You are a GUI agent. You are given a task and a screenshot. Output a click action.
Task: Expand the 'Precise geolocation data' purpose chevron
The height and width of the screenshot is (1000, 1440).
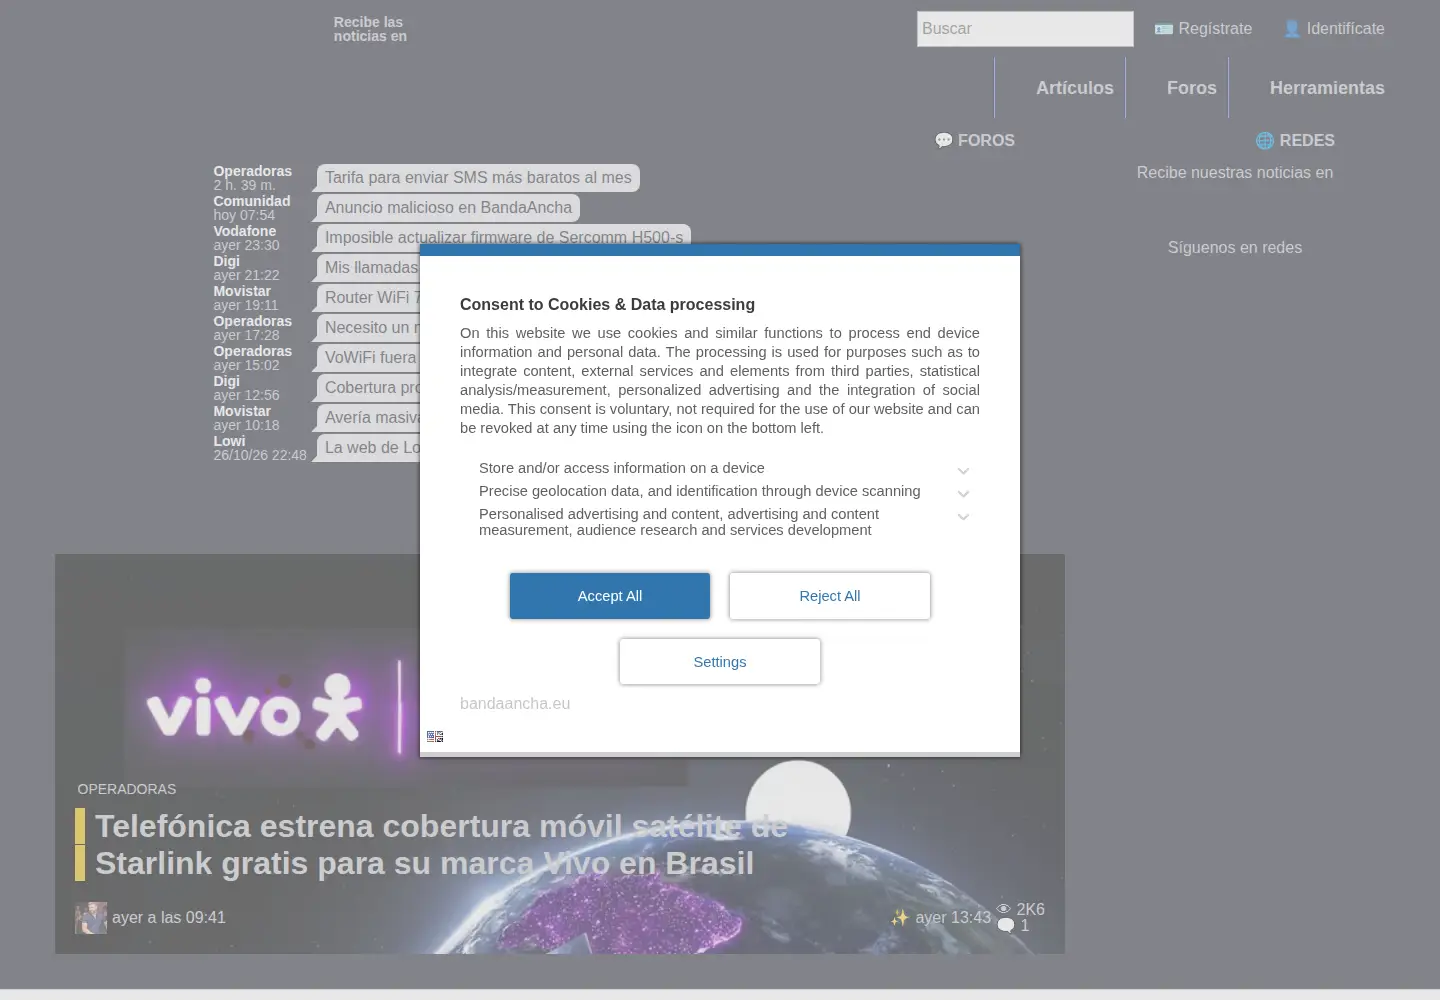coord(963,494)
